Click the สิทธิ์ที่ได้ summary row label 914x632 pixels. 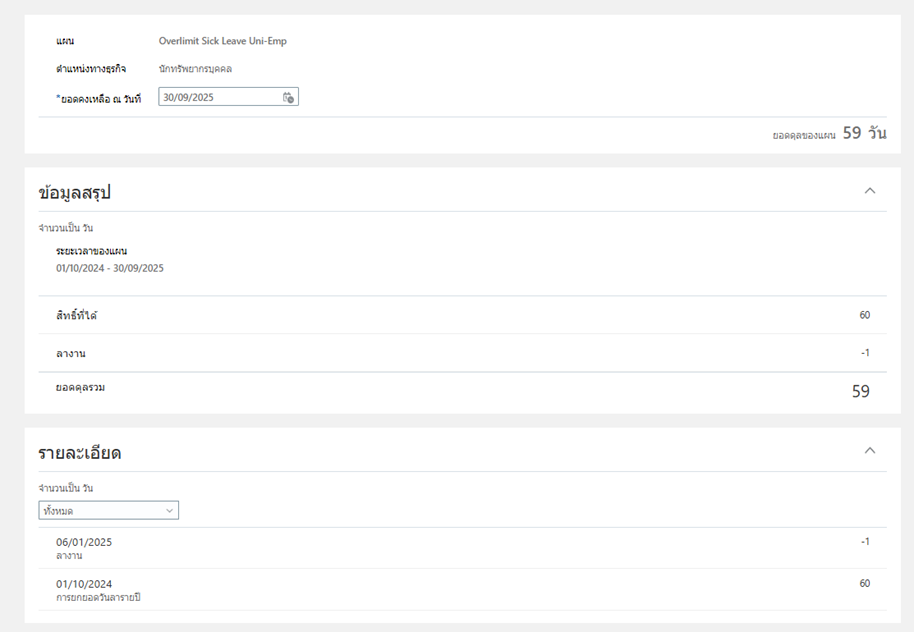77,316
